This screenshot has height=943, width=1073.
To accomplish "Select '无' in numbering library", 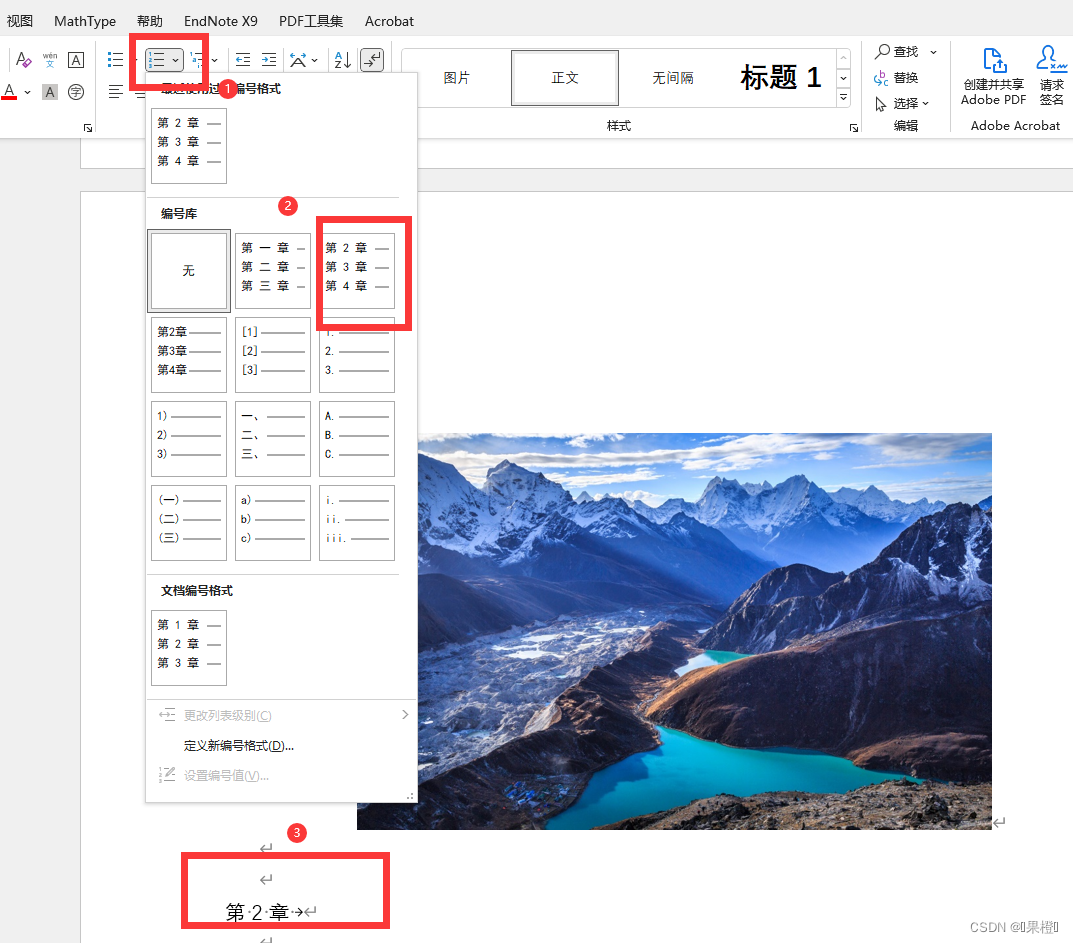I will click(x=189, y=270).
